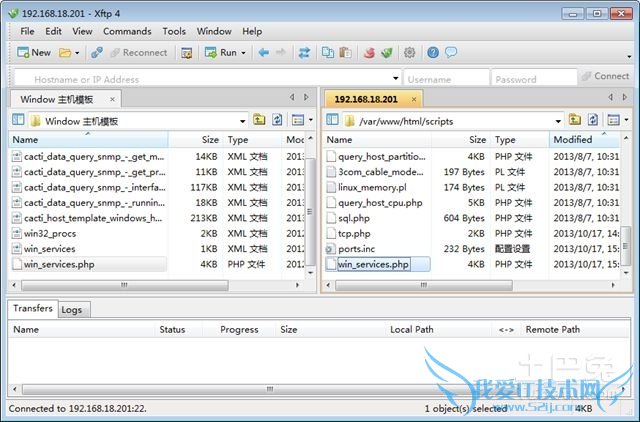Expand the Run dropdown arrow

[244, 53]
